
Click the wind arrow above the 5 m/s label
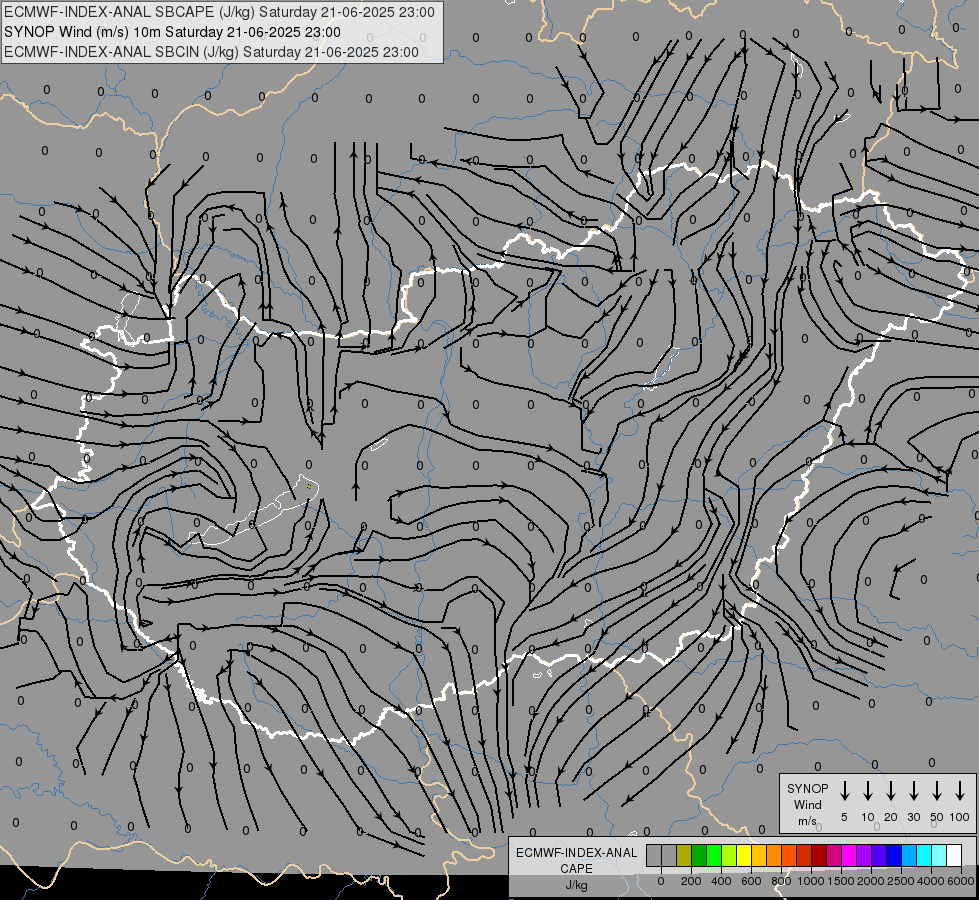click(x=844, y=791)
